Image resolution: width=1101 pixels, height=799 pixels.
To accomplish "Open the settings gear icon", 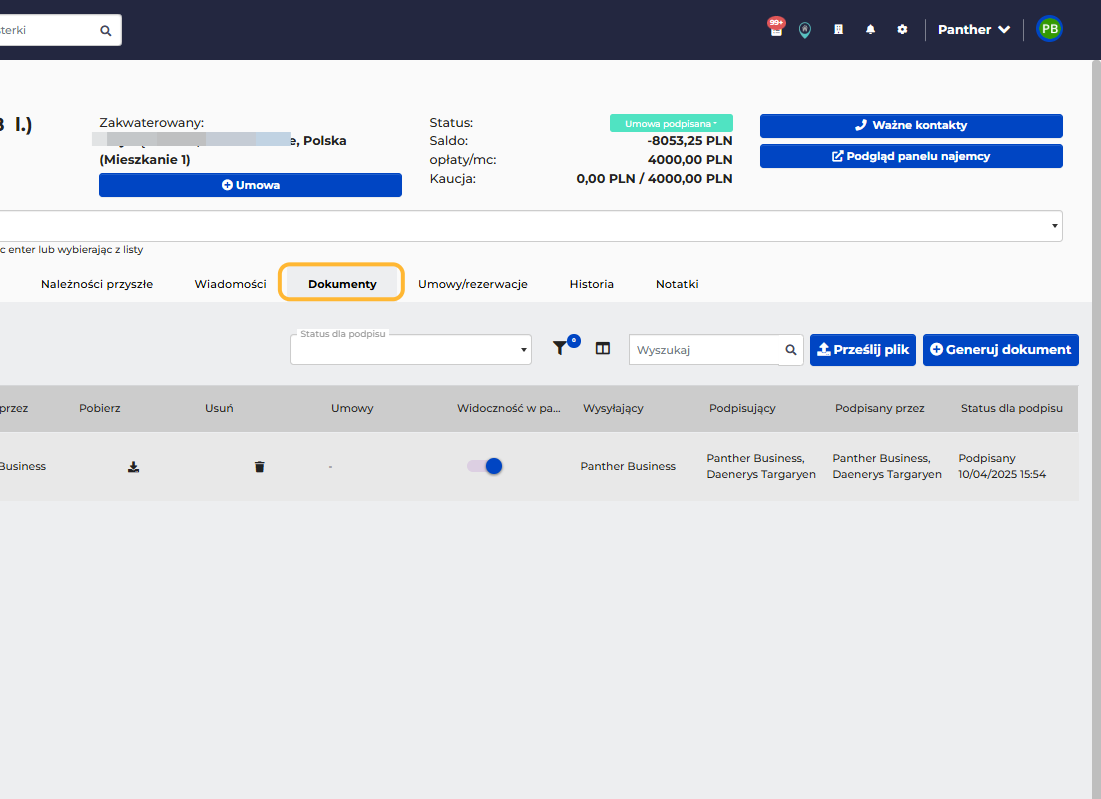I will pos(902,29).
